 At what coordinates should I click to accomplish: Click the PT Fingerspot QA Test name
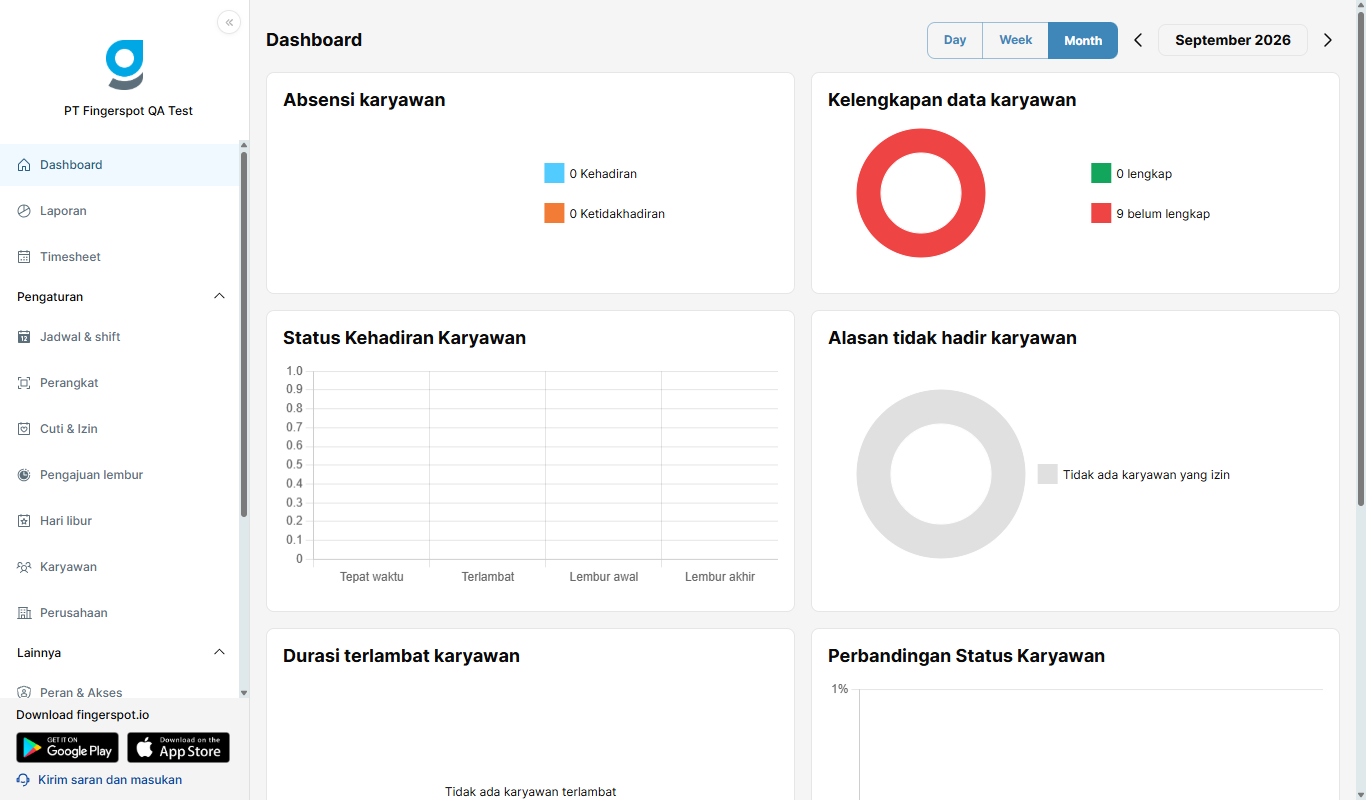(x=128, y=111)
